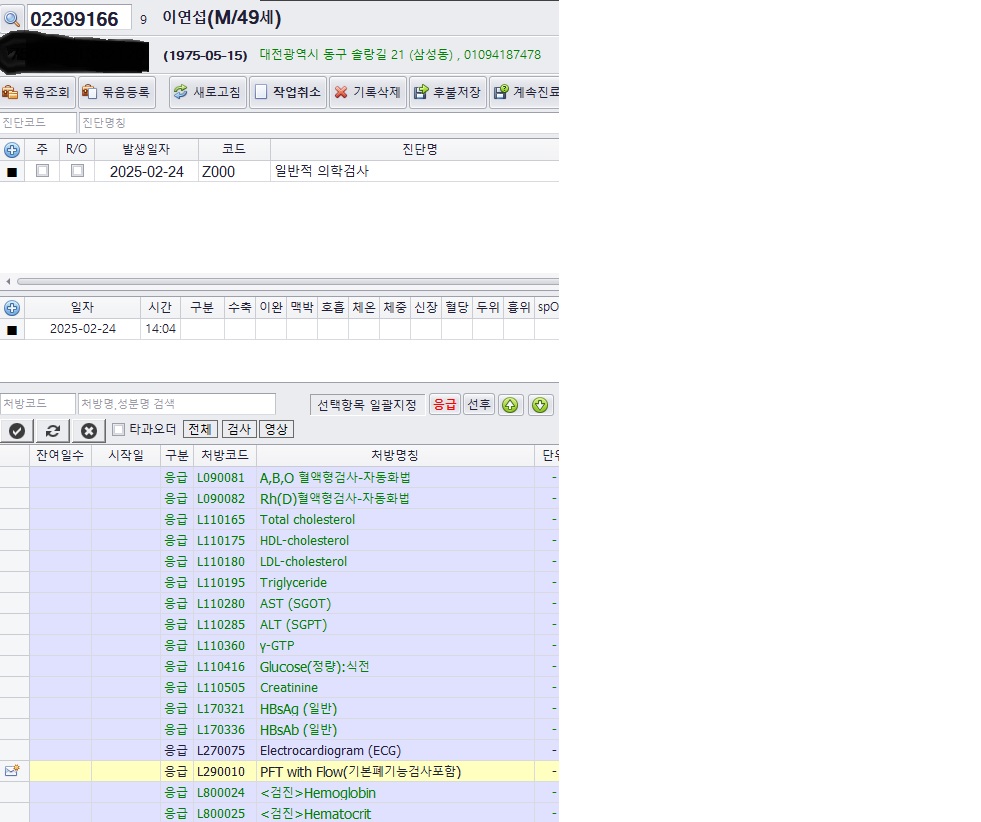Add a diagnosis with the plus icon
Image resolution: width=981 pixels, height=822 pixels.
tap(12, 150)
